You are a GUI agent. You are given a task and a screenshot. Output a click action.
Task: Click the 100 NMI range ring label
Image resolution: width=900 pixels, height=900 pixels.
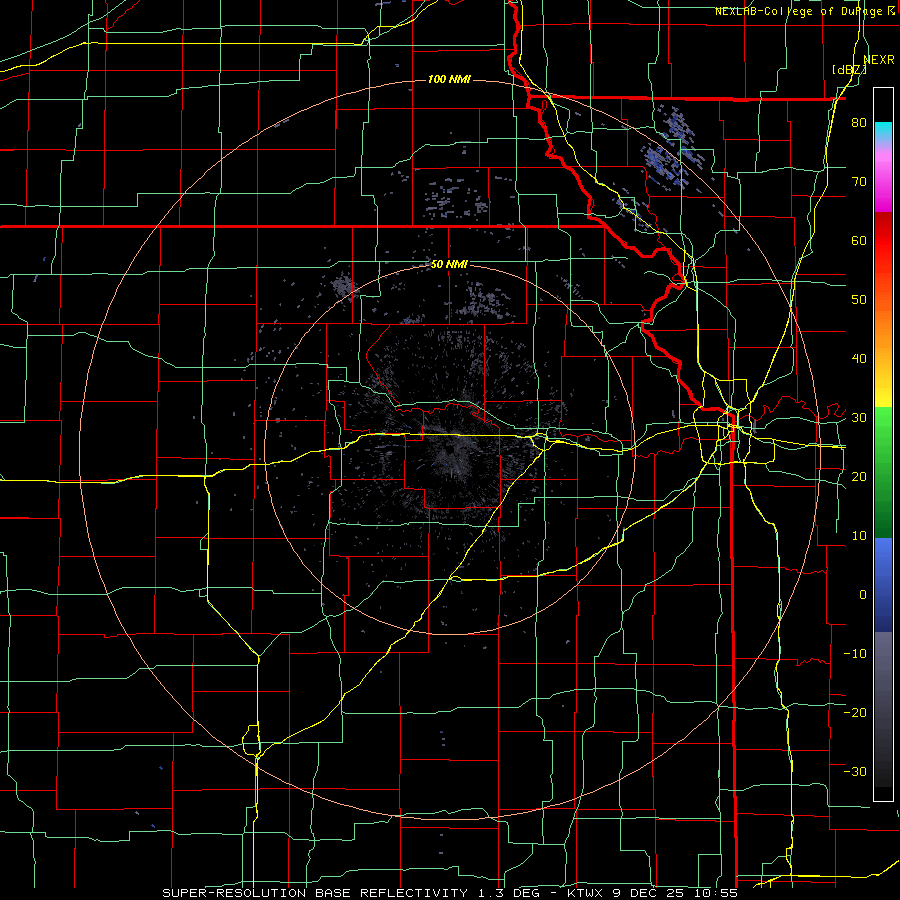[x=449, y=79]
